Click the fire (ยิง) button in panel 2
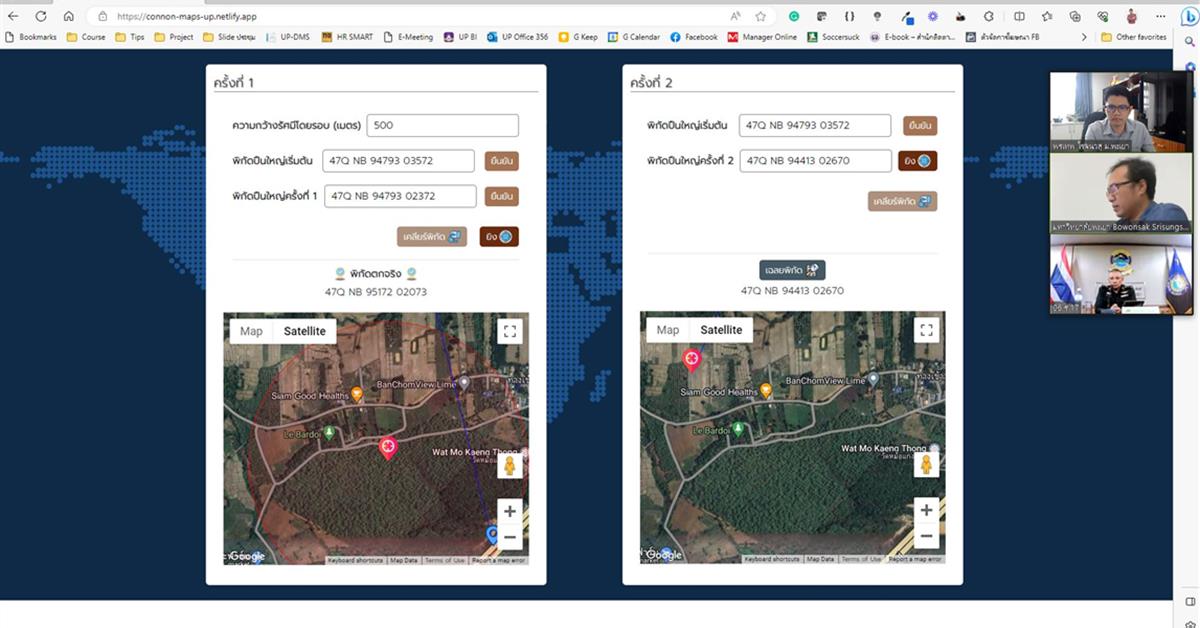The height and width of the screenshot is (628, 1200). click(917, 160)
